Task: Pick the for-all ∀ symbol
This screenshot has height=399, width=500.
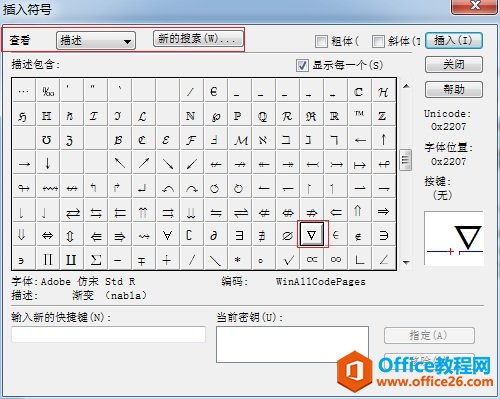Action: pyautogui.click(x=167, y=235)
